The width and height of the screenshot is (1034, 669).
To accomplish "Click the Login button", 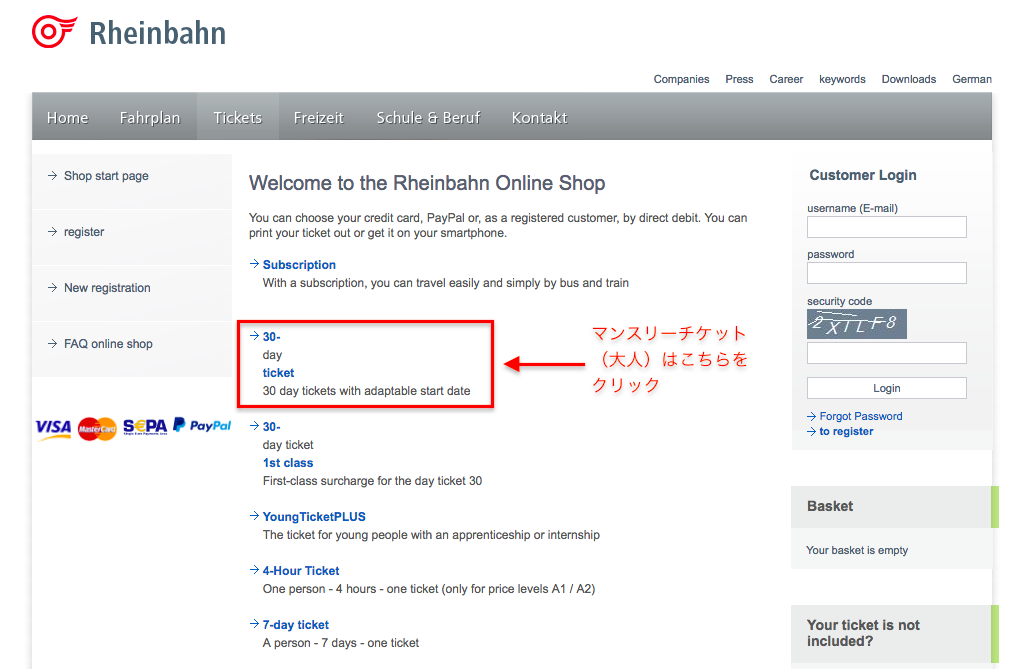I will point(886,388).
